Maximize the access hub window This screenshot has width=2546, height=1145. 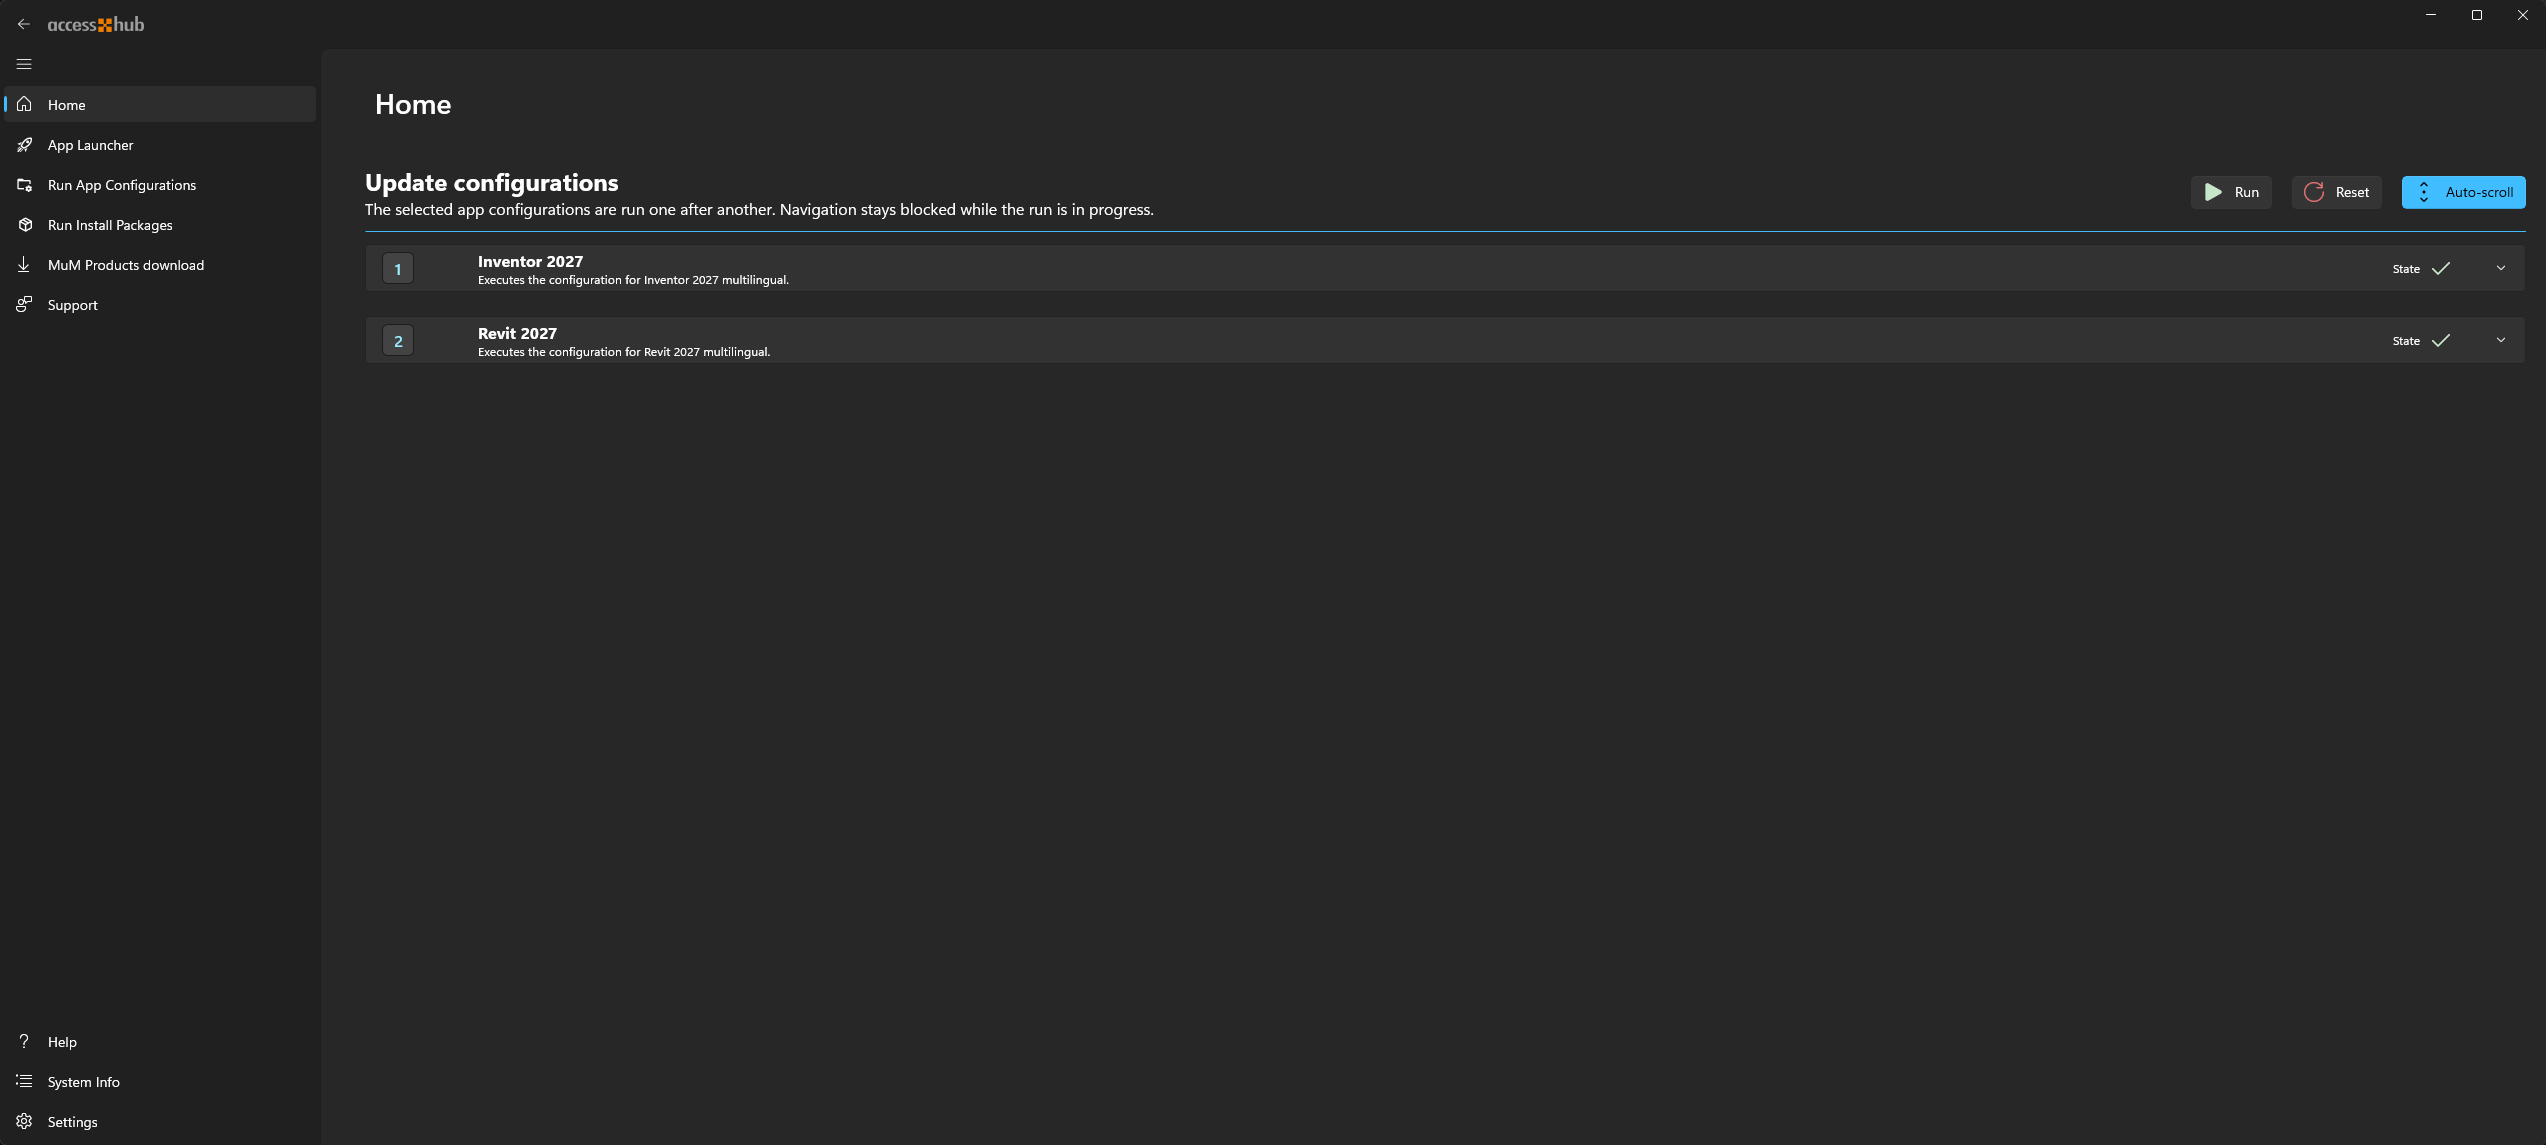coord(2477,15)
